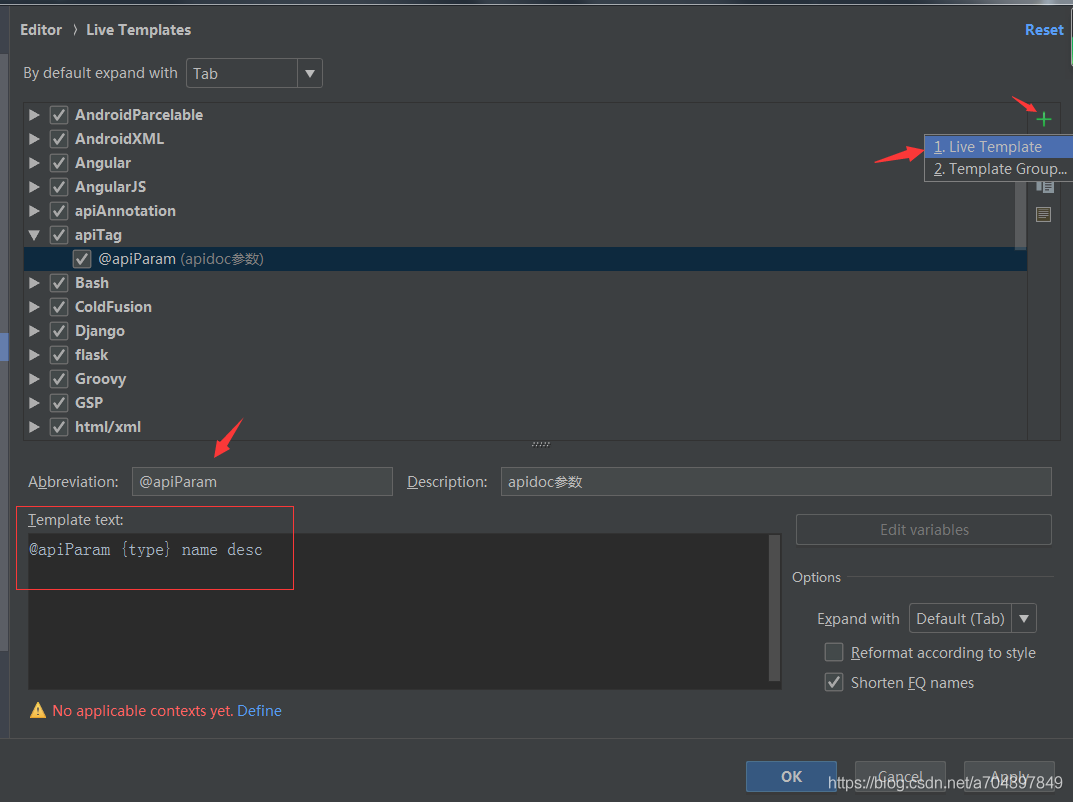
Task: Select the ColdFusion tree row
Action: click(x=525, y=307)
